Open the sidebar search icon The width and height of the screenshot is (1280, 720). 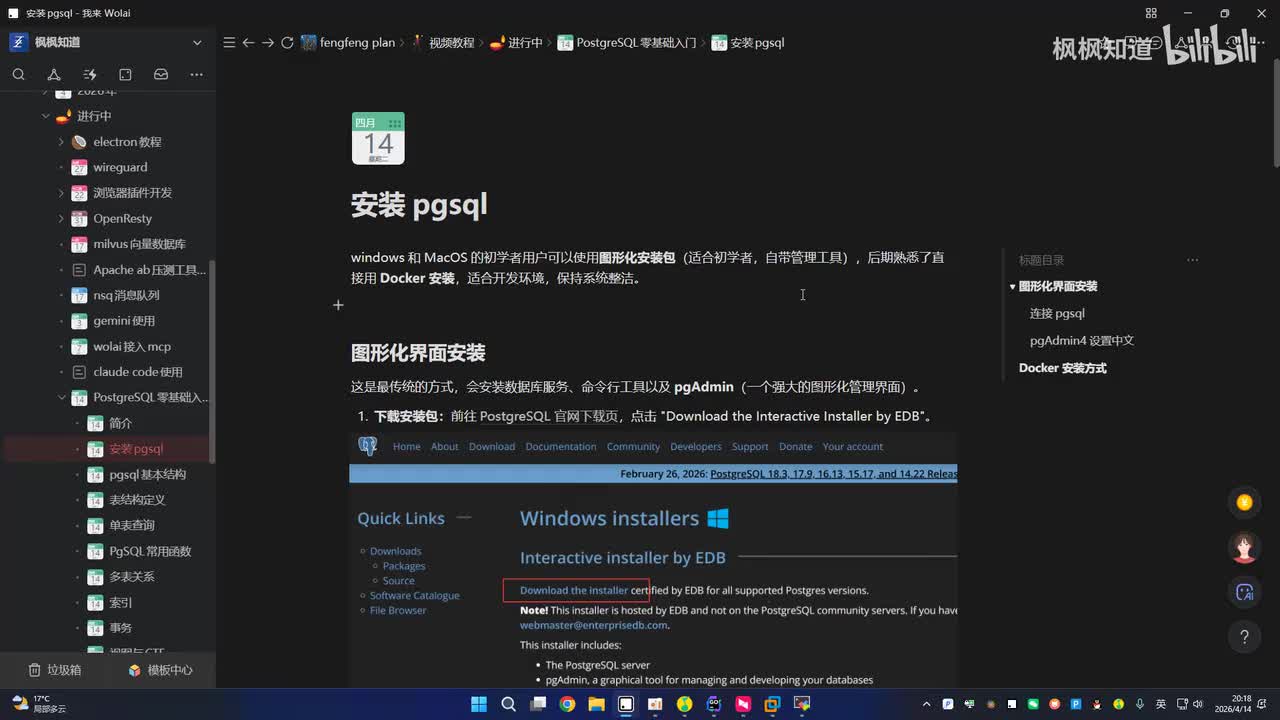point(18,74)
